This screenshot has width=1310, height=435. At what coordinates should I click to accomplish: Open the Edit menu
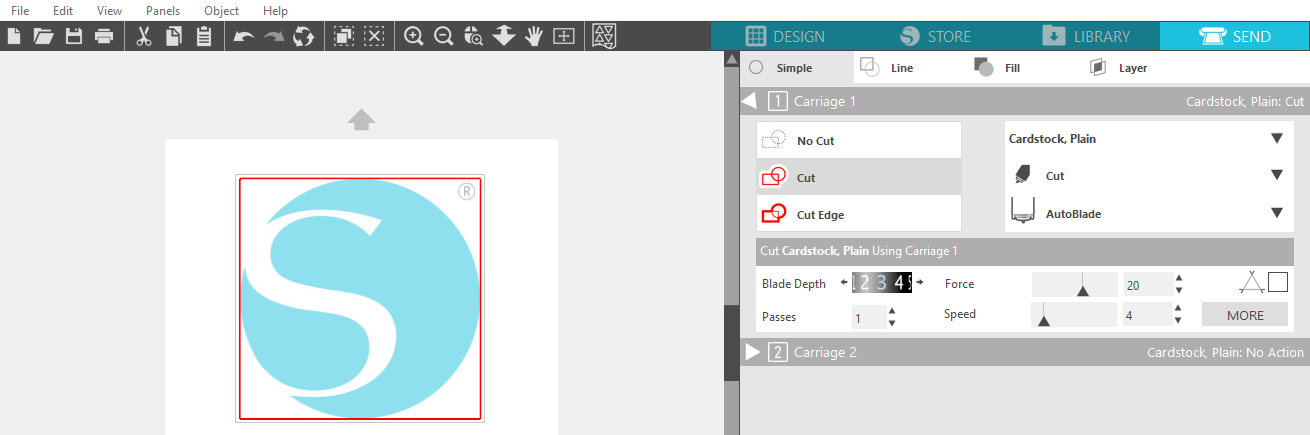[63, 11]
